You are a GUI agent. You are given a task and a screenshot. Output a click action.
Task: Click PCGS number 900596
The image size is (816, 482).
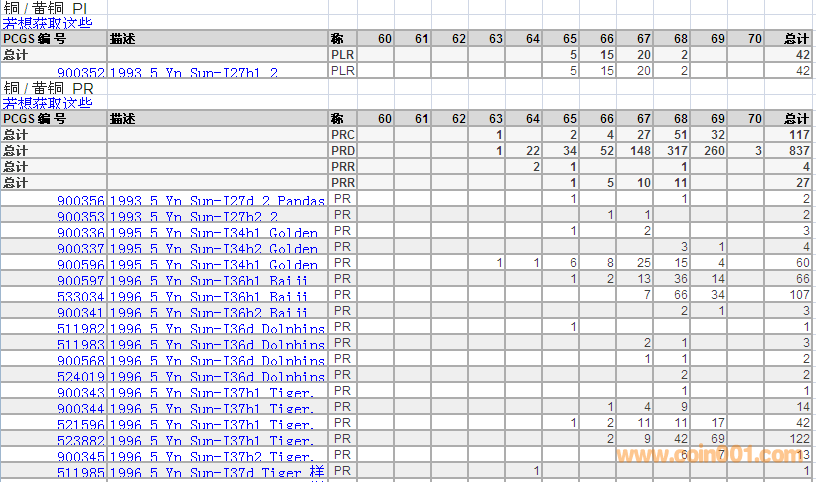pyautogui.click(x=80, y=264)
